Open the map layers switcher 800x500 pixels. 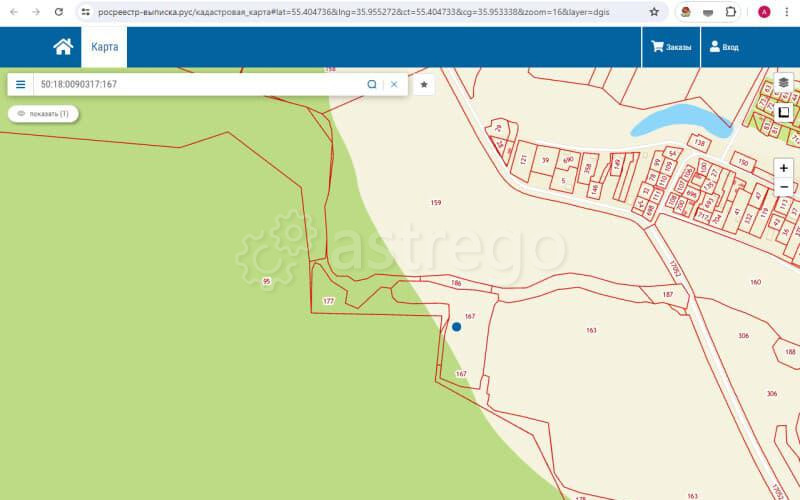click(783, 82)
